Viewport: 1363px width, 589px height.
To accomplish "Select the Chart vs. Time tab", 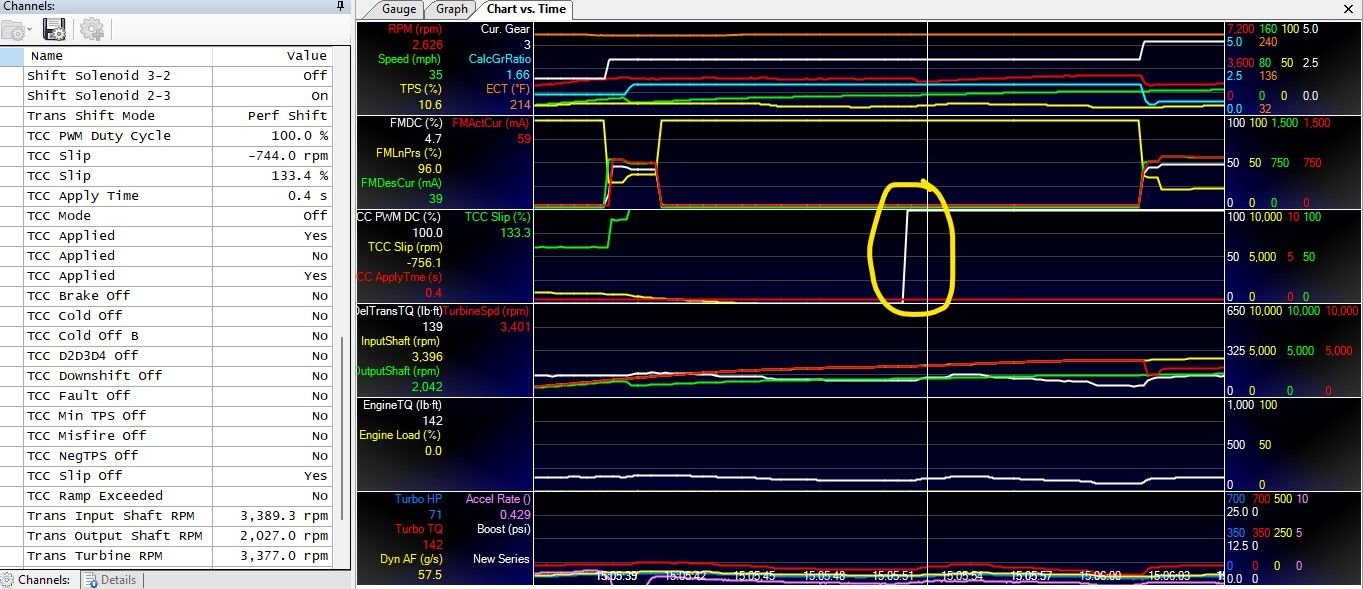I will pos(526,9).
